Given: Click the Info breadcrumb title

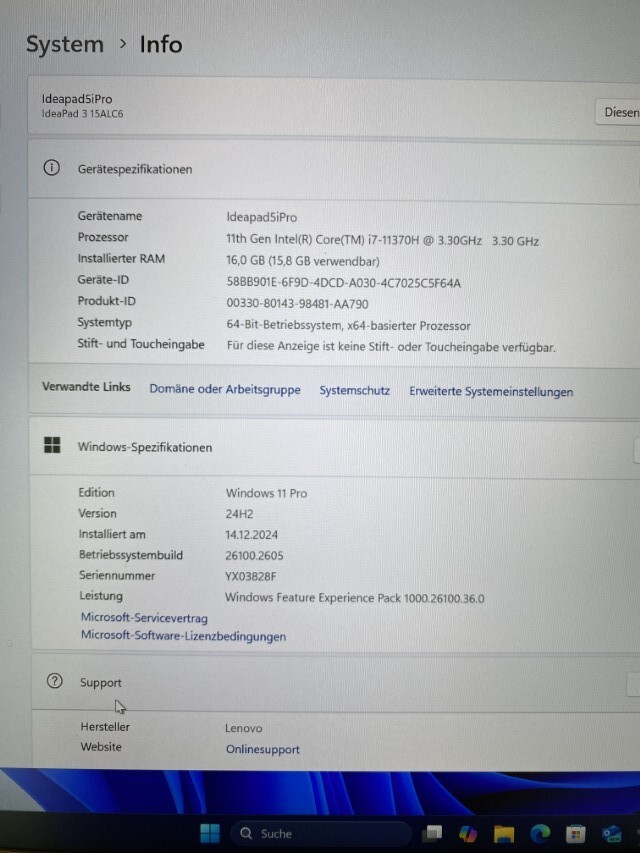Looking at the screenshot, I should 161,44.
